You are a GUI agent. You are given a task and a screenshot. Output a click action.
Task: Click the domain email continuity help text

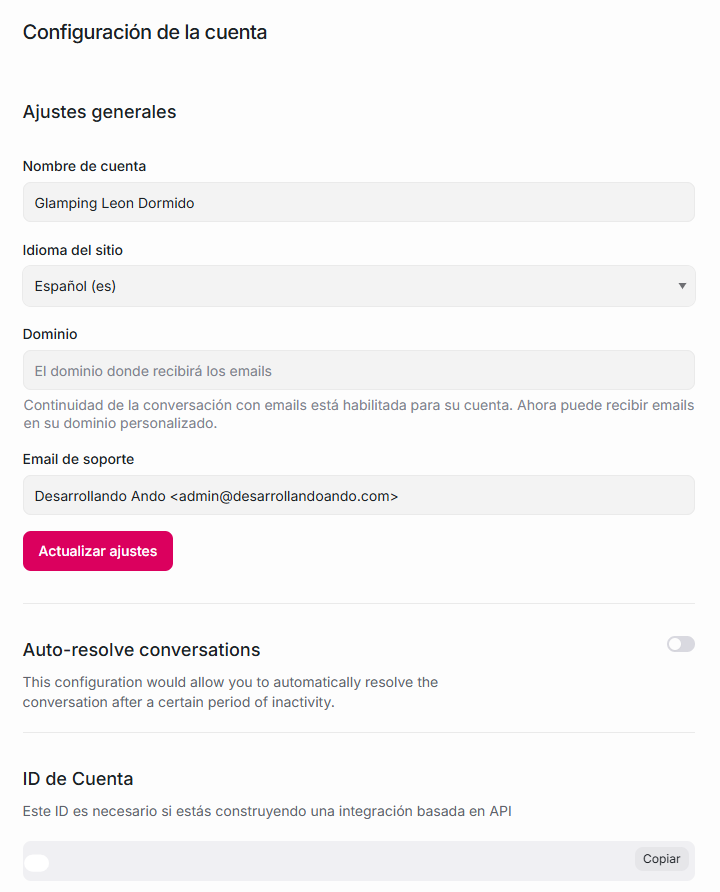358,414
